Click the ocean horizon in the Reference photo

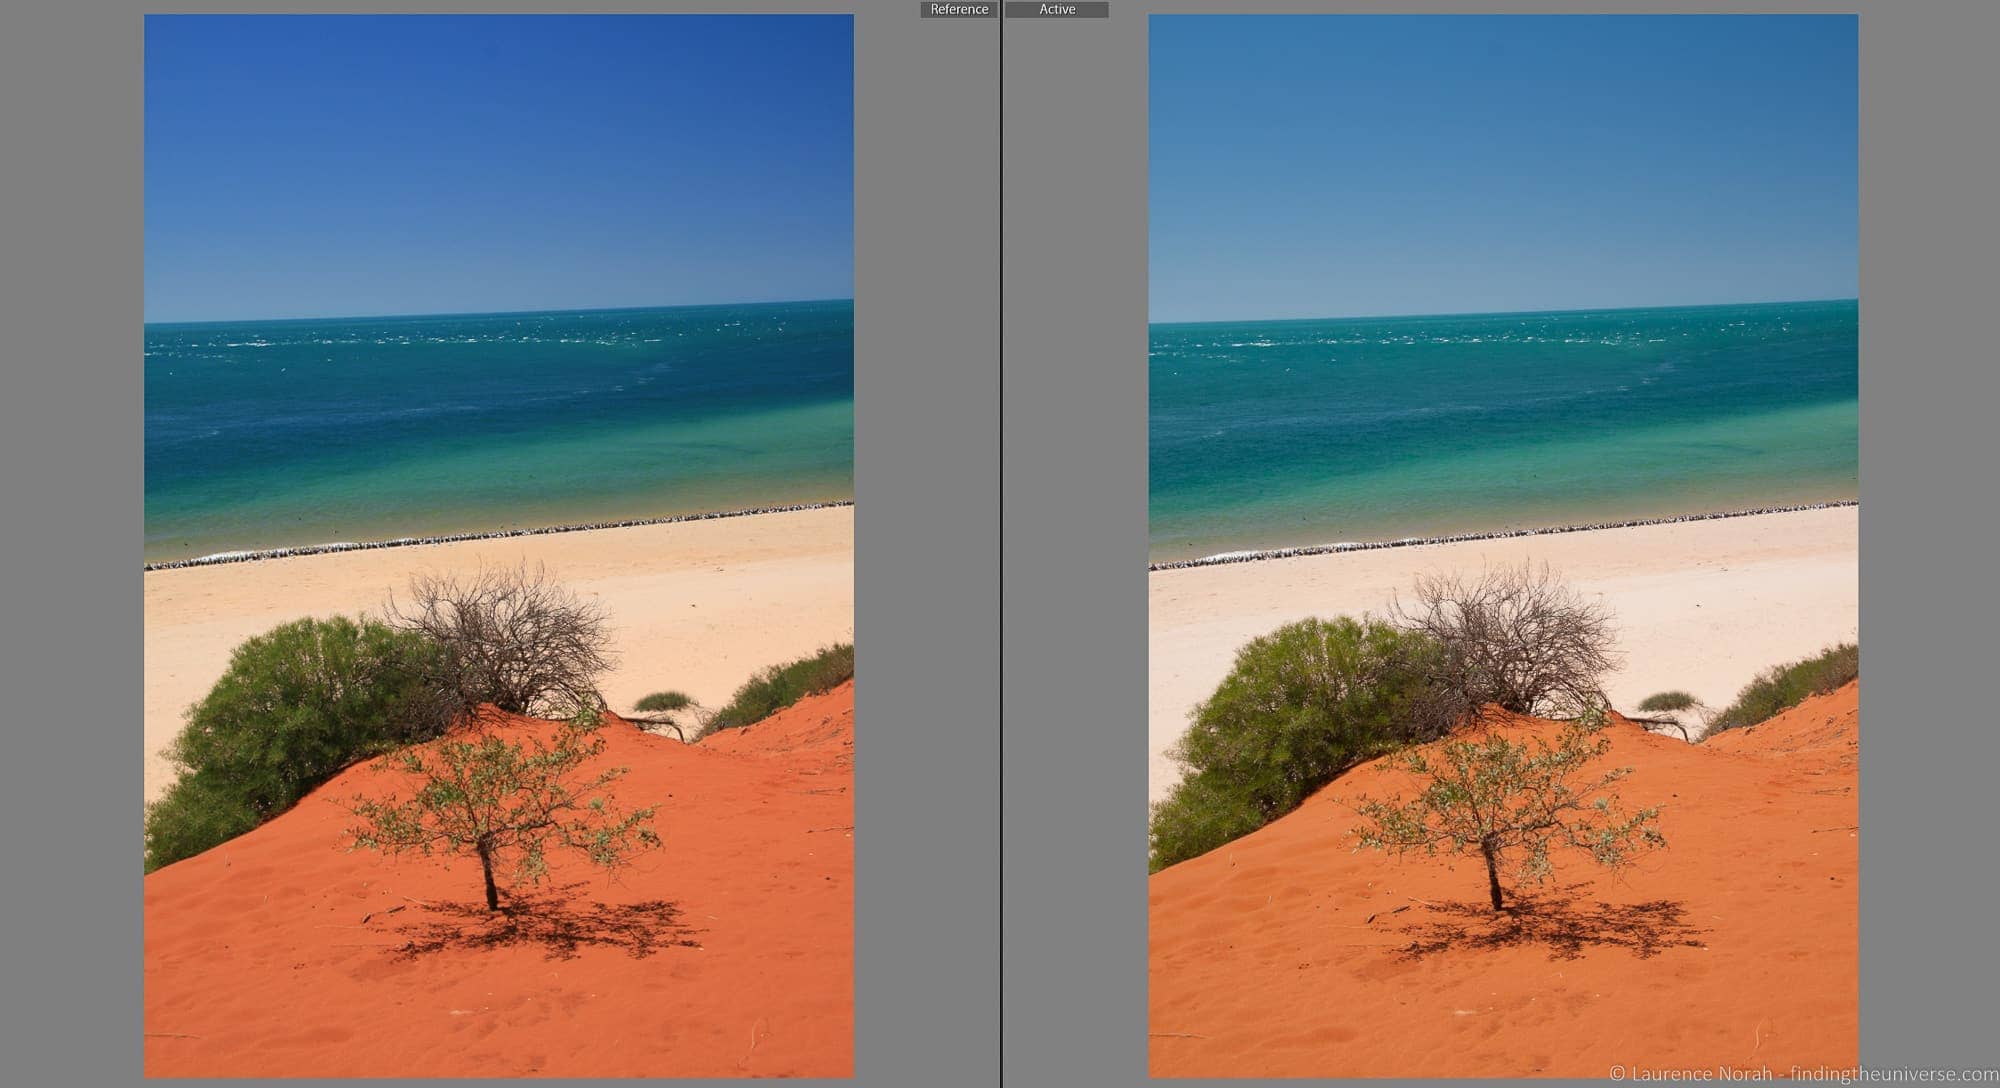[500, 310]
